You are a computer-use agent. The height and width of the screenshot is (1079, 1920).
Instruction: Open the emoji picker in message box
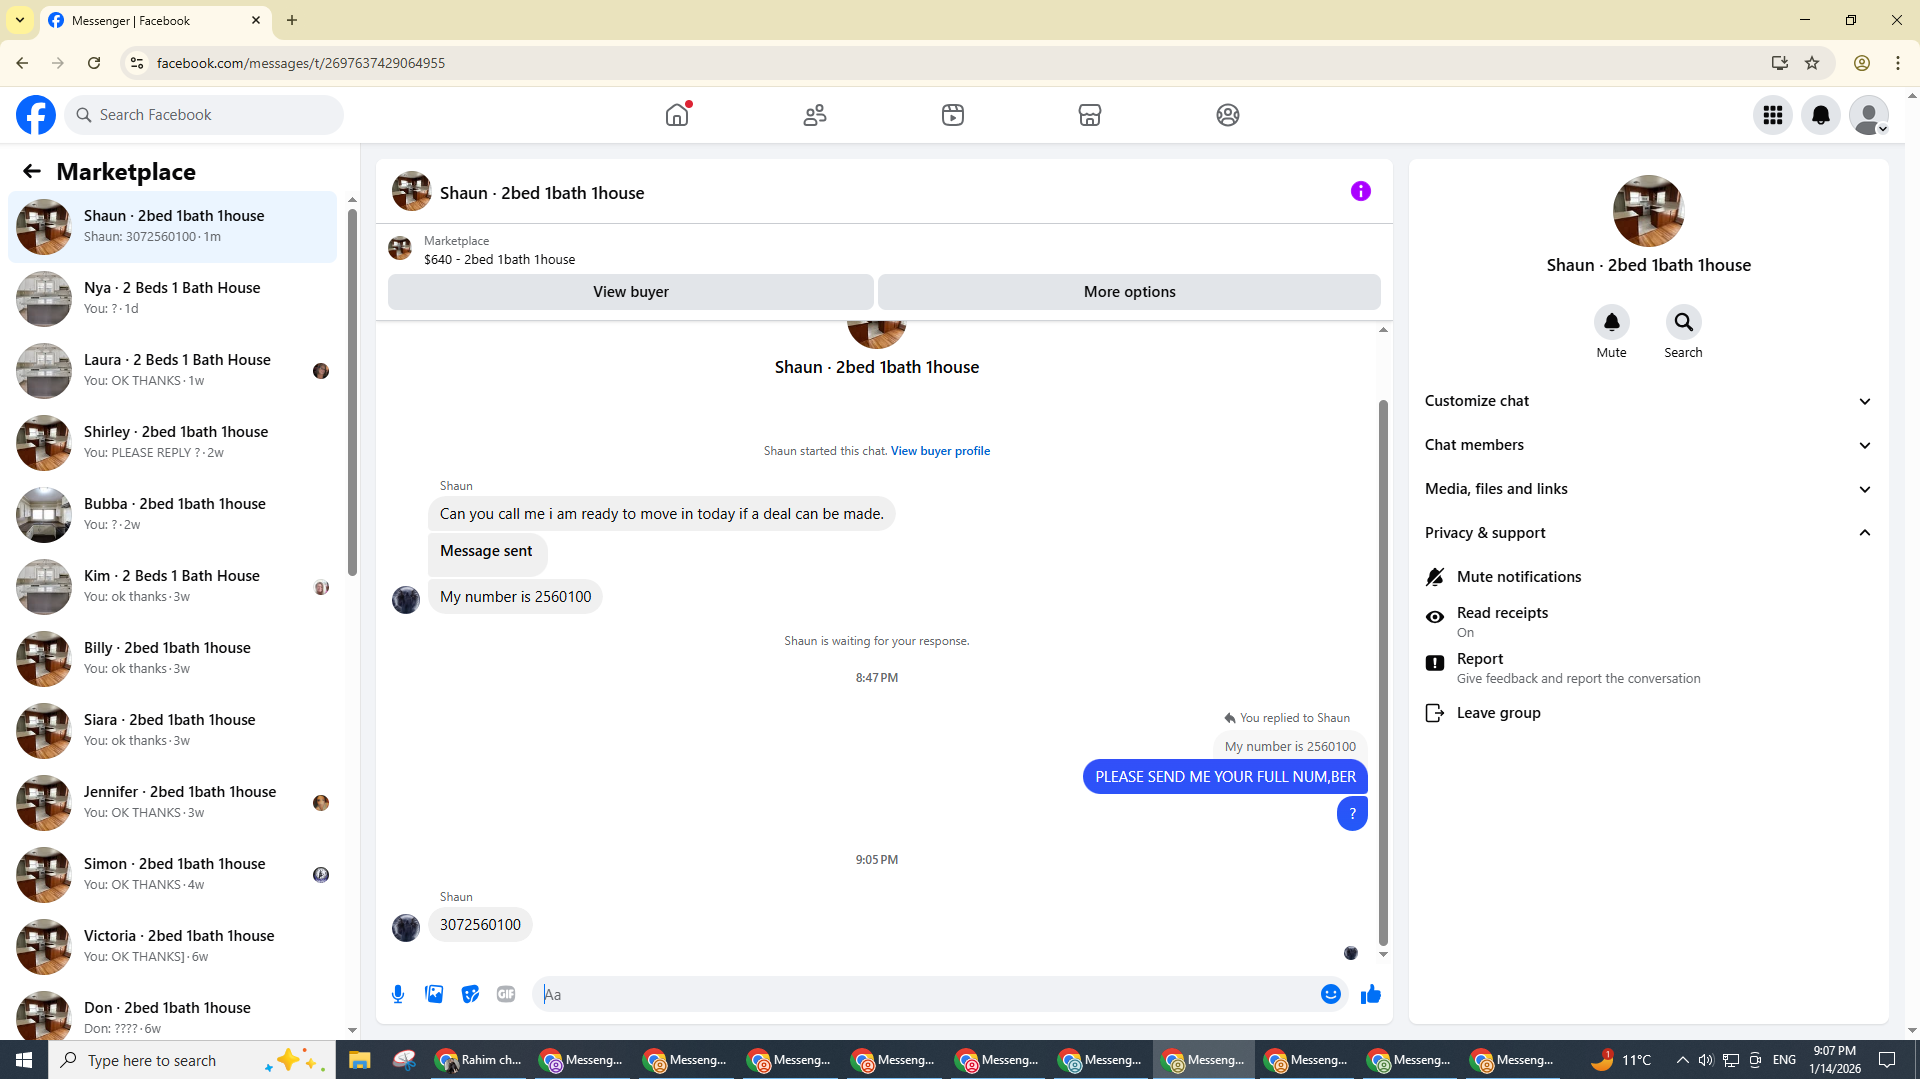click(1331, 994)
